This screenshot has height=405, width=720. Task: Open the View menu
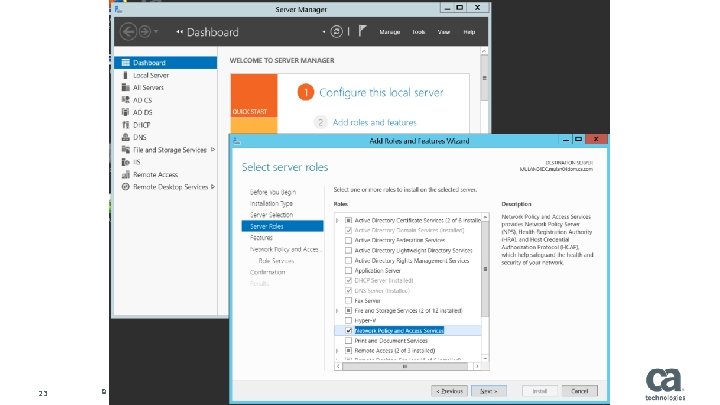pos(444,32)
